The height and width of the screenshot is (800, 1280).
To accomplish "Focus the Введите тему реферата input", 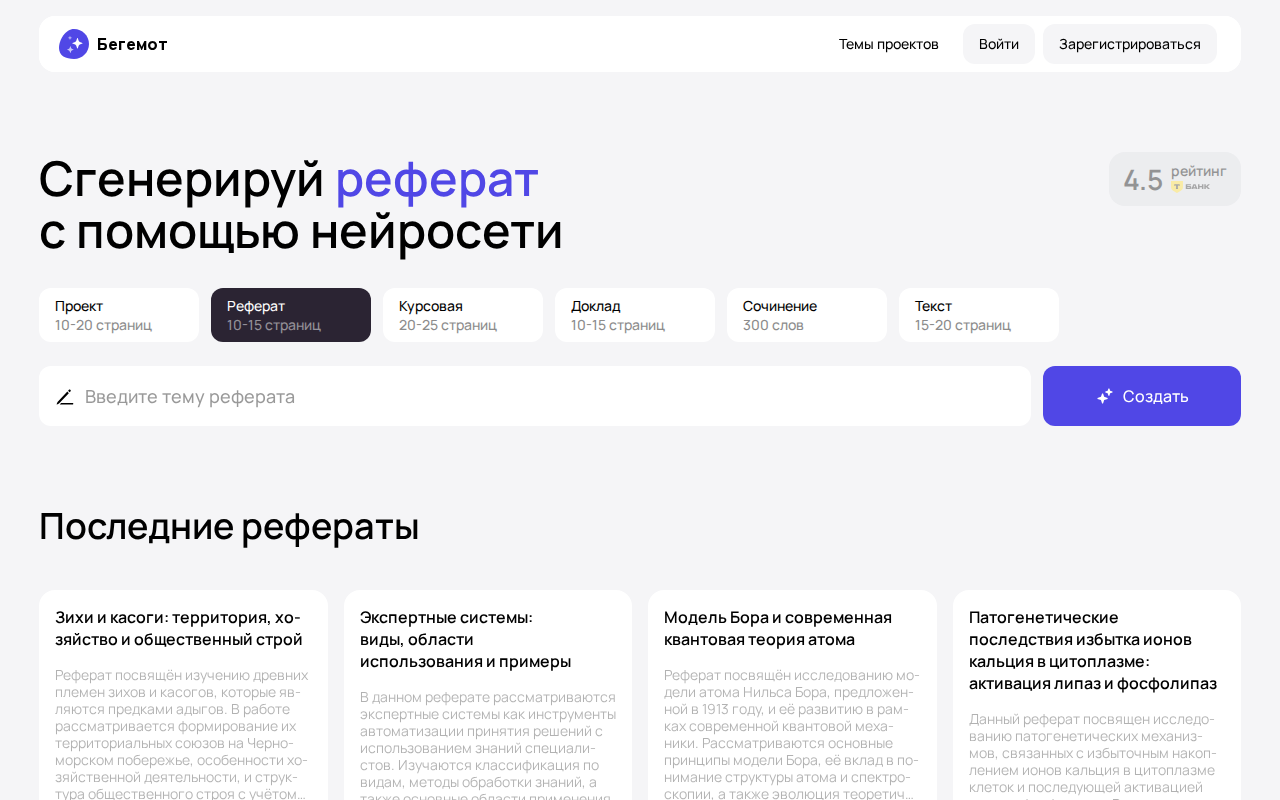I will click(x=535, y=396).
